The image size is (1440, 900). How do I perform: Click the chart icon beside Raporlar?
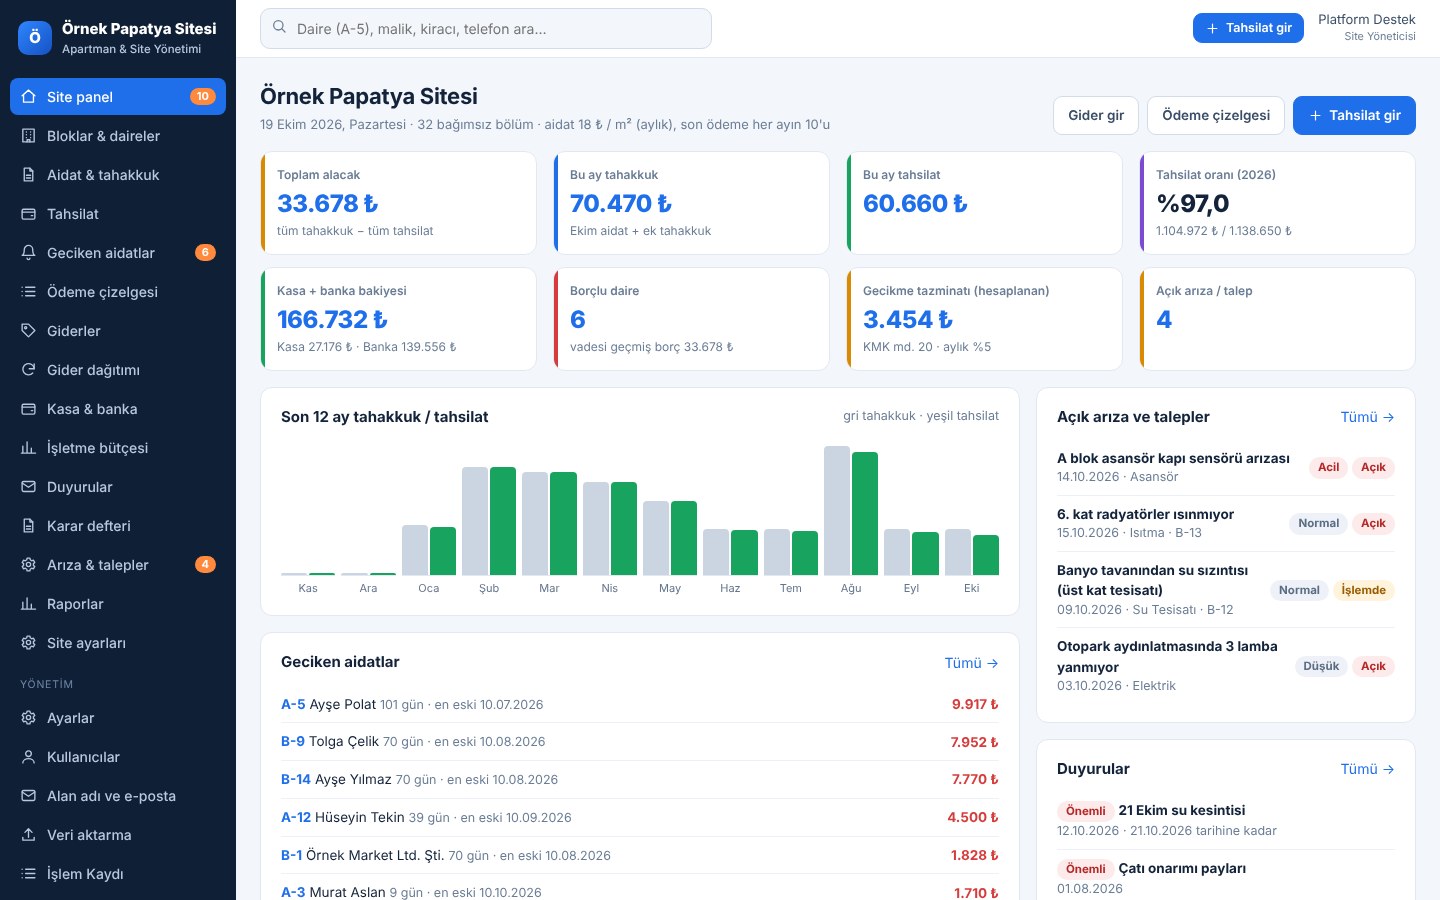28,604
